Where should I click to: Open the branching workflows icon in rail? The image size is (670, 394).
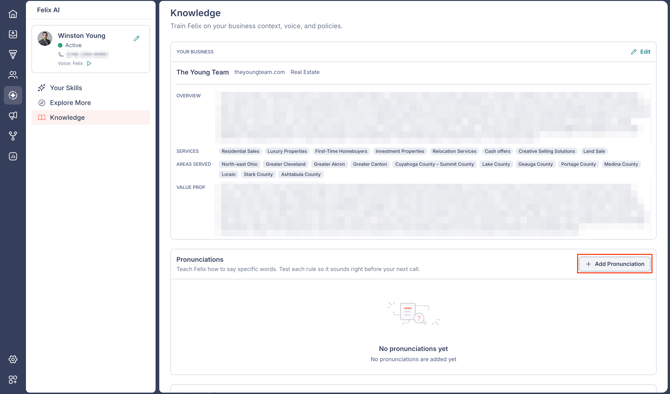tap(13, 136)
